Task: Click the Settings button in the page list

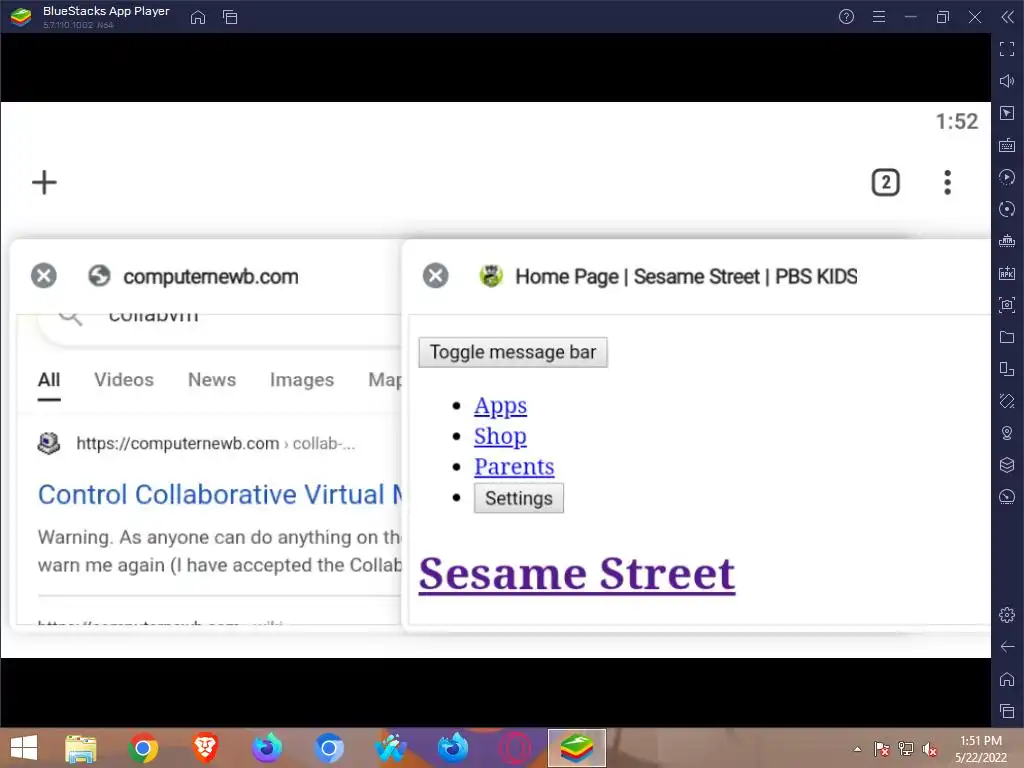Action: tap(519, 498)
